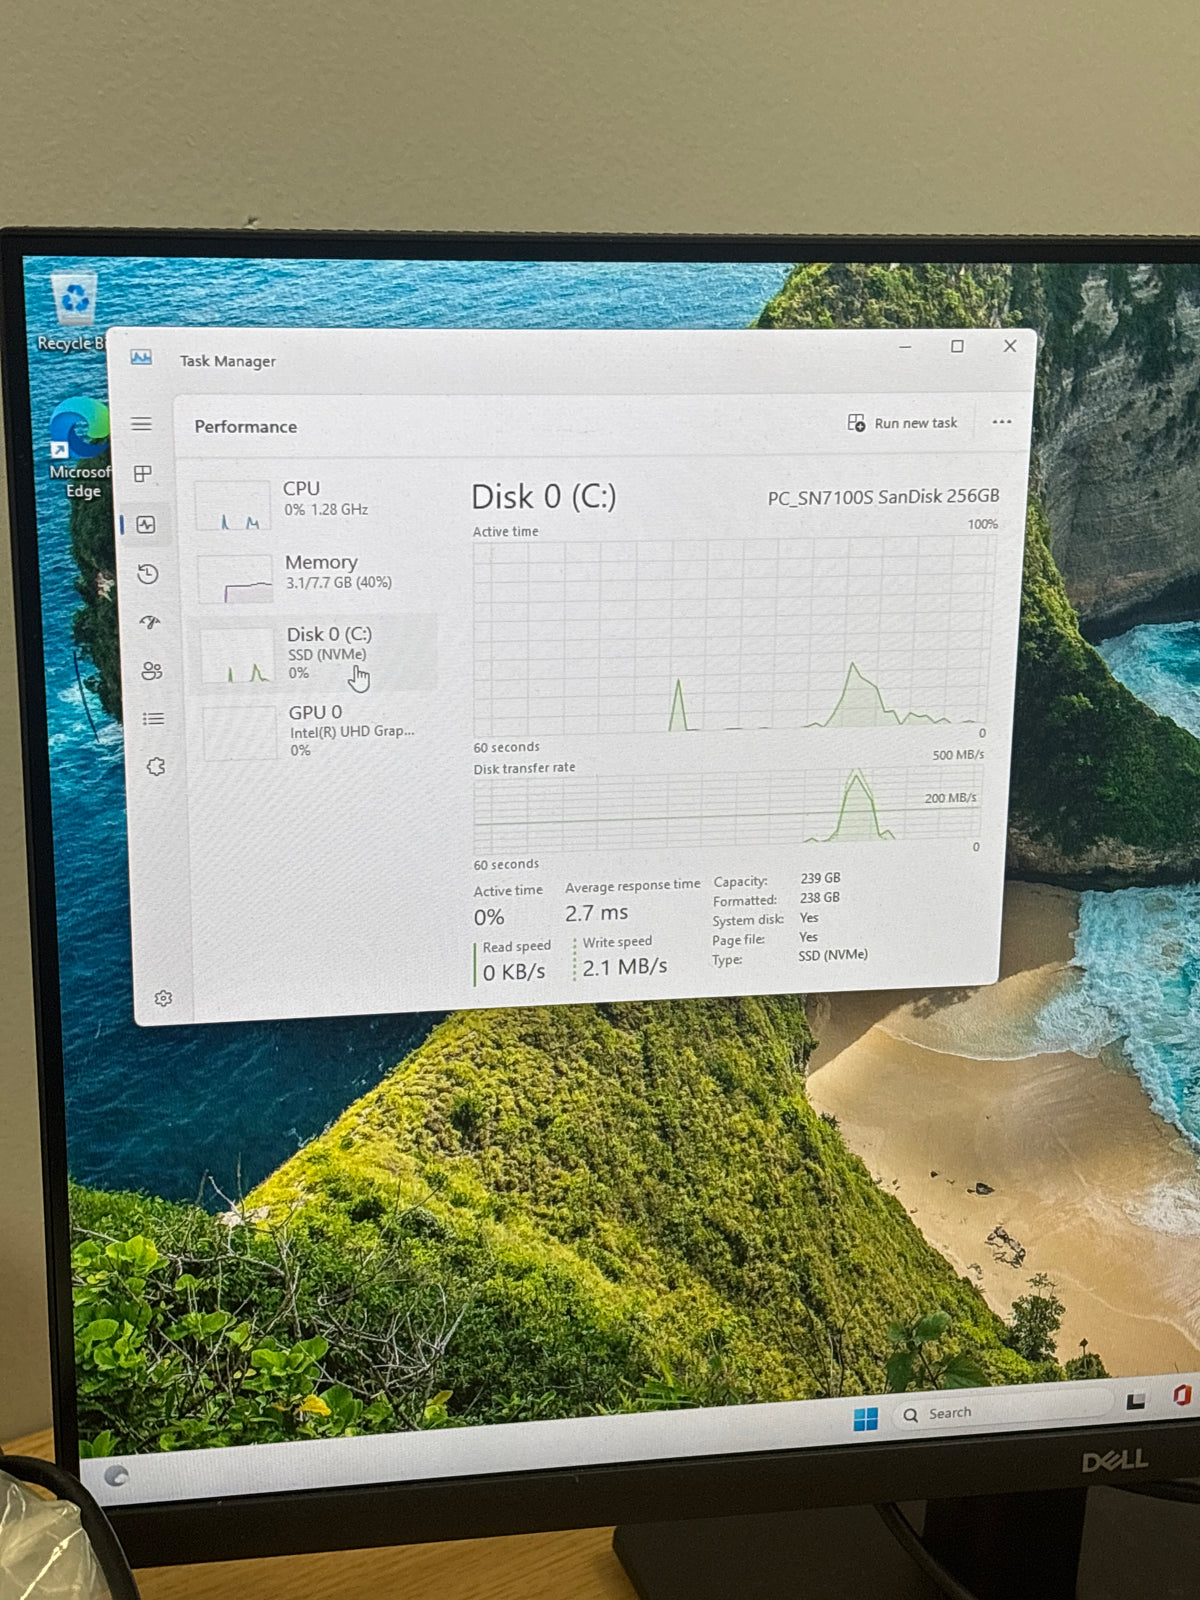Click the Memory mini graph thumbnail
Image resolution: width=1200 pixels, height=1600 pixels.
click(235, 578)
